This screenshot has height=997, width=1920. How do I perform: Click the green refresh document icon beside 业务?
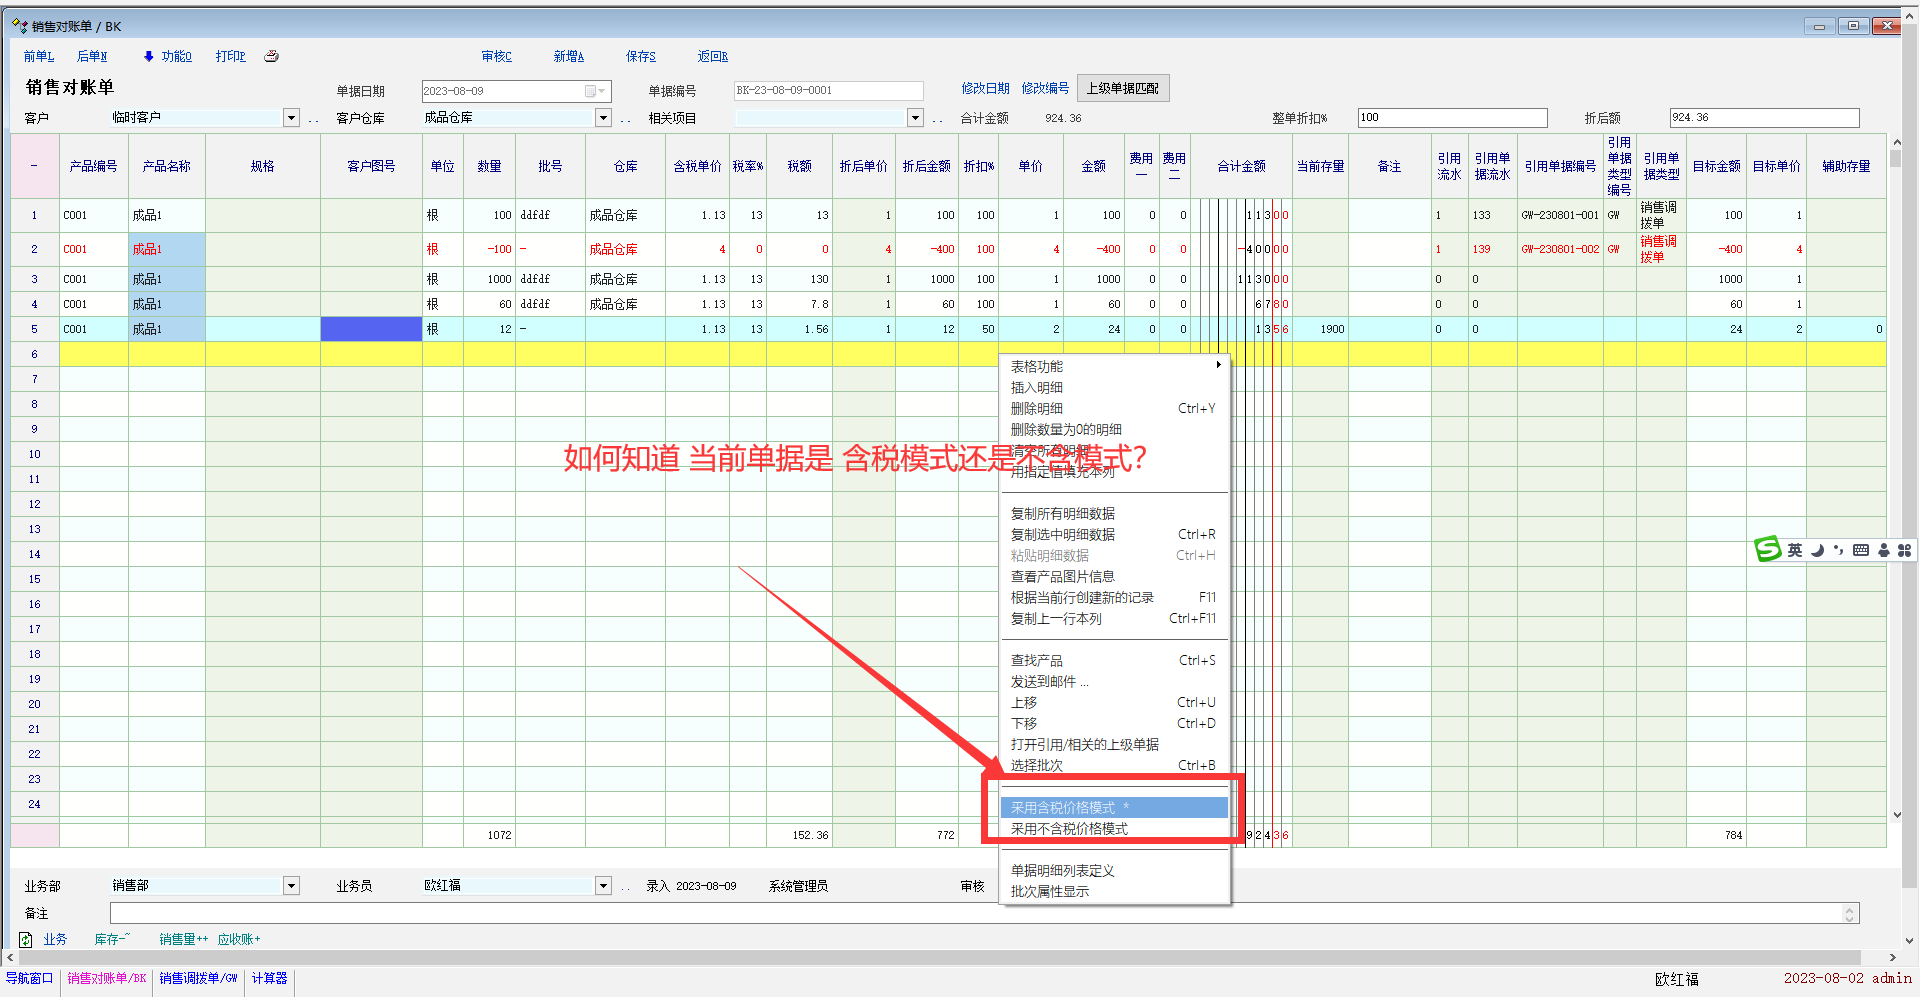26,940
